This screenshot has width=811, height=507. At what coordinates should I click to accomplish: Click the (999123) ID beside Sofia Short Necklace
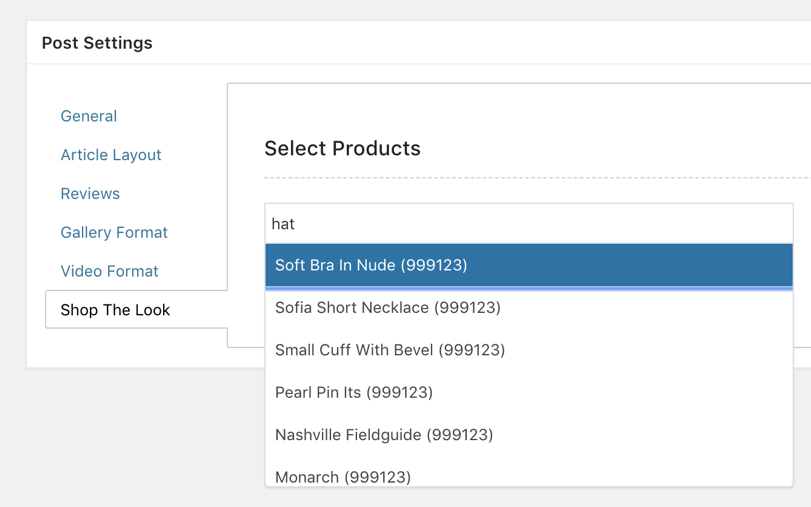tap(467, 307)
